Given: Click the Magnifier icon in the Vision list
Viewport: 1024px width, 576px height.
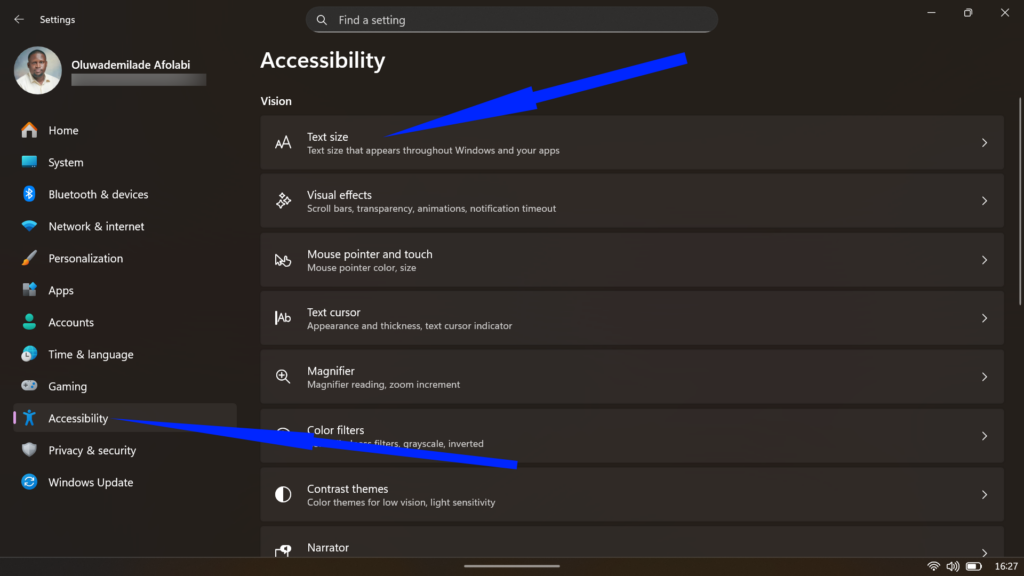Looking at the screenshot, I should click(x=283, y=377).
